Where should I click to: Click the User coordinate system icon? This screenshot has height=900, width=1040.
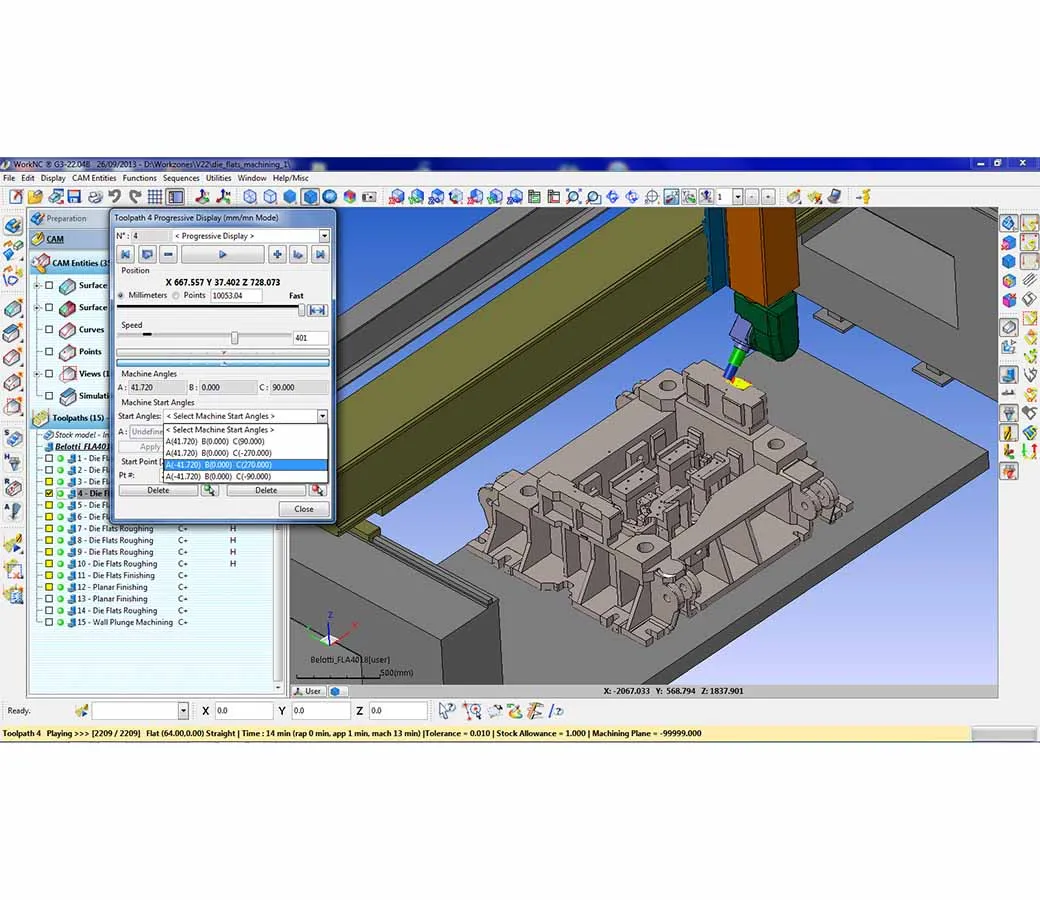tap(308, 691)
